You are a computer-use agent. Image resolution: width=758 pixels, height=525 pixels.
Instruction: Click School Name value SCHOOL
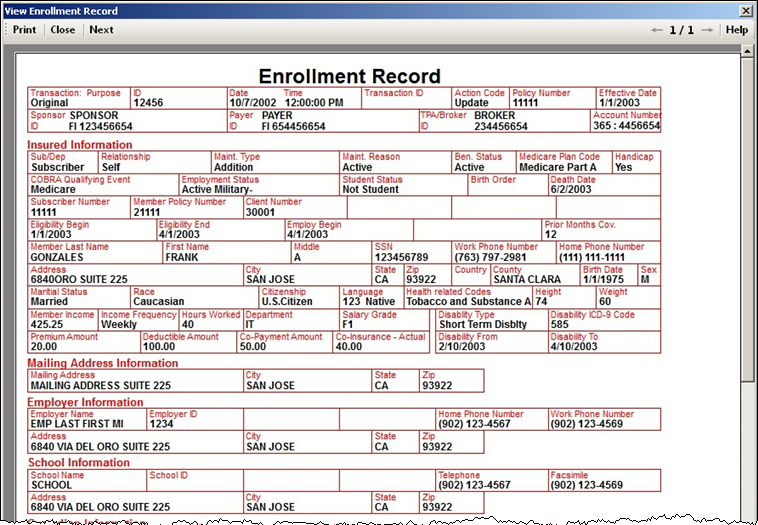(x=51, y=485)
